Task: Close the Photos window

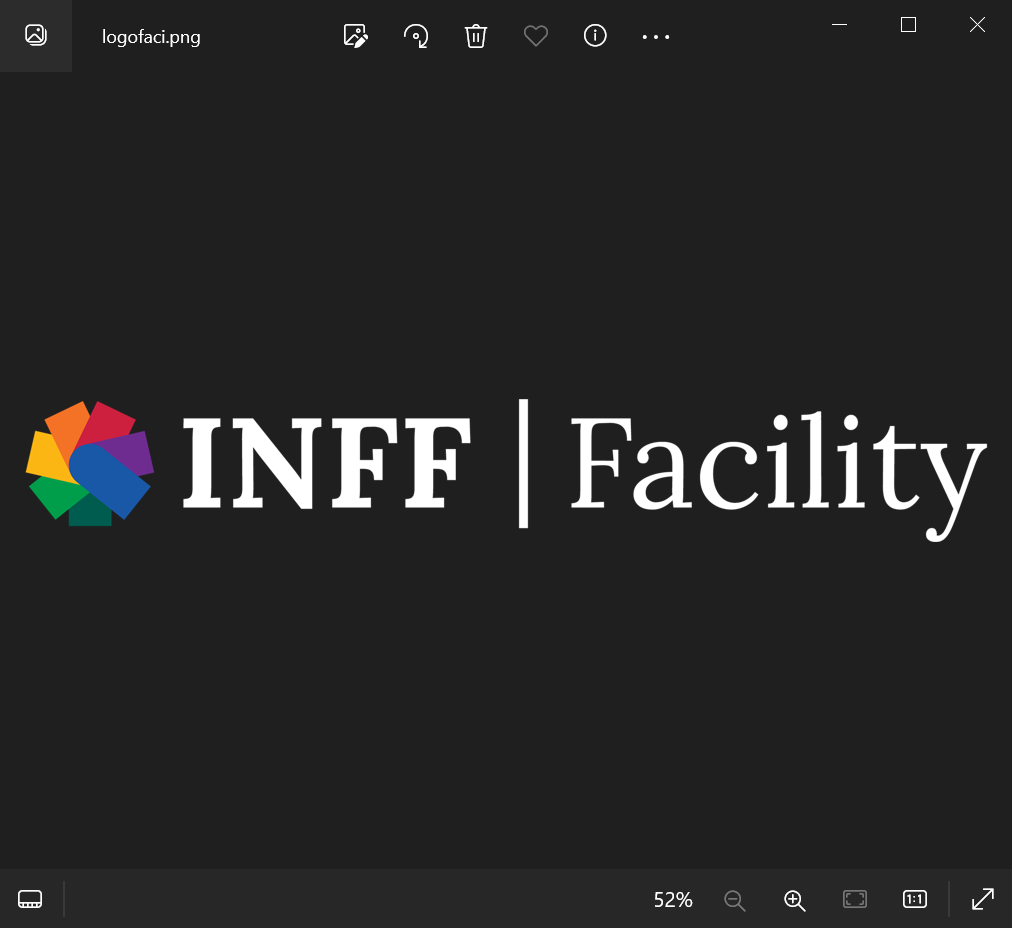Action: tap(977, 25)
